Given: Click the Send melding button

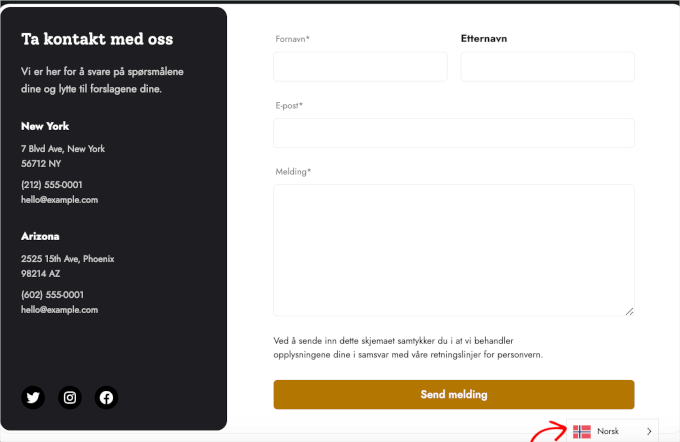Looking at the screenshot, I should (x=453, y=394).
